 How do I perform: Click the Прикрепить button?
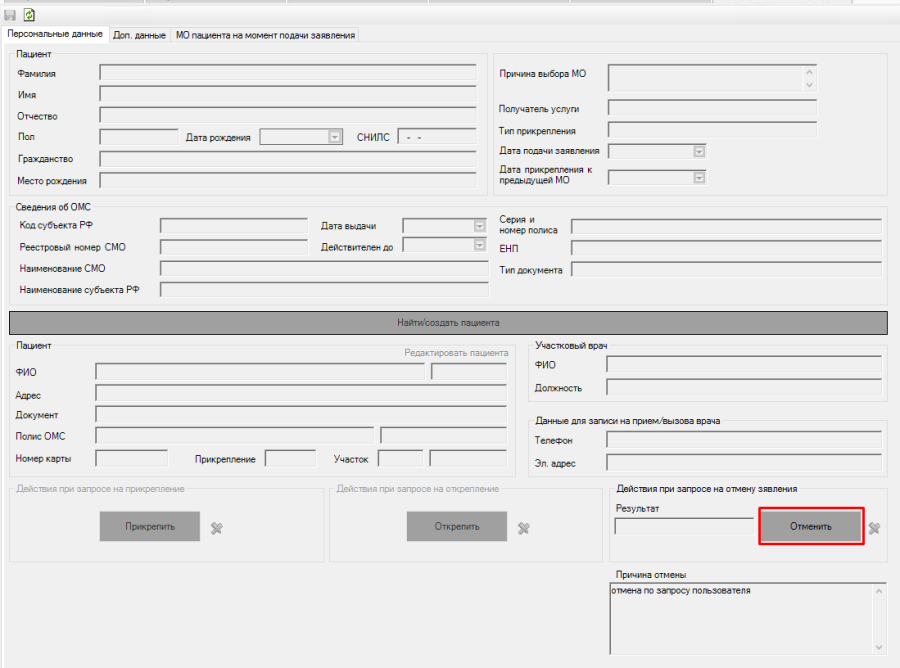pos(150,526)
